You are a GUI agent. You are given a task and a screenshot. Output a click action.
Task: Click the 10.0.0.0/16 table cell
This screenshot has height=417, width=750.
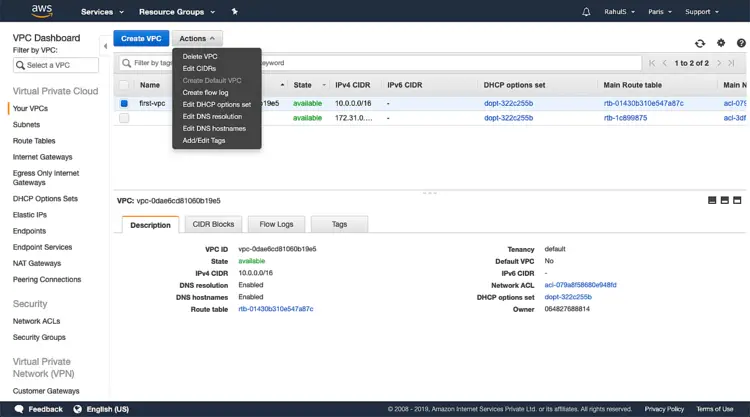coord(353,103)
